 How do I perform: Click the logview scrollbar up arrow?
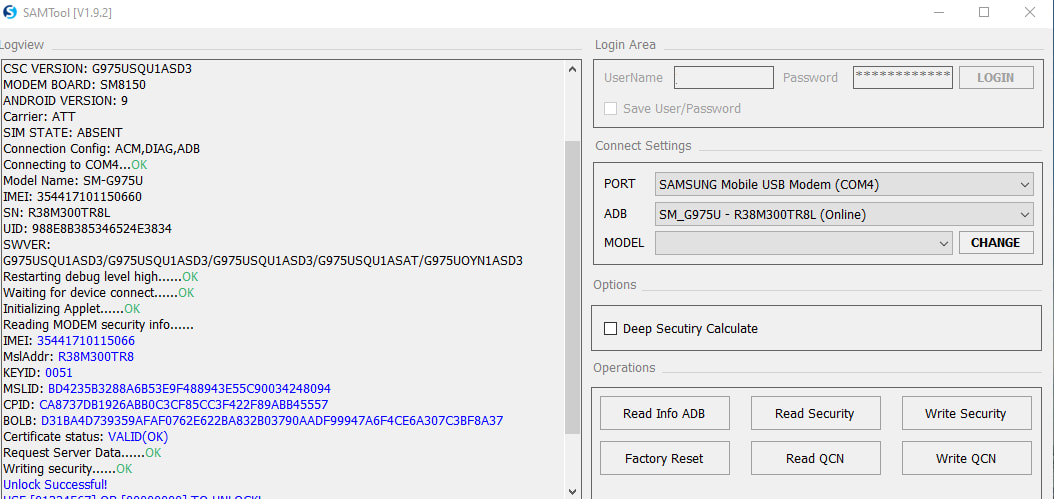click(572, 69)
